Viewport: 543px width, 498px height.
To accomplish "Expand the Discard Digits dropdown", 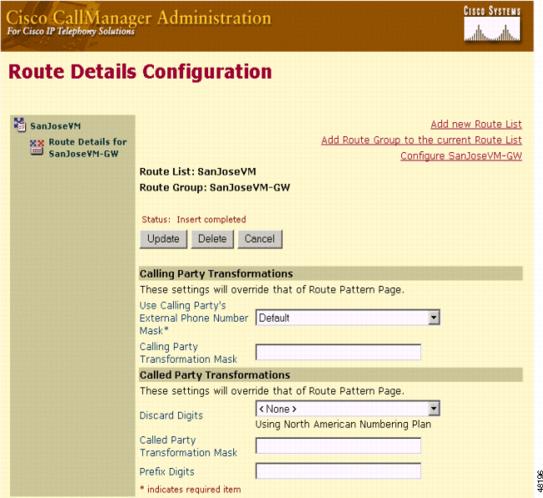I will pos(348,409).
